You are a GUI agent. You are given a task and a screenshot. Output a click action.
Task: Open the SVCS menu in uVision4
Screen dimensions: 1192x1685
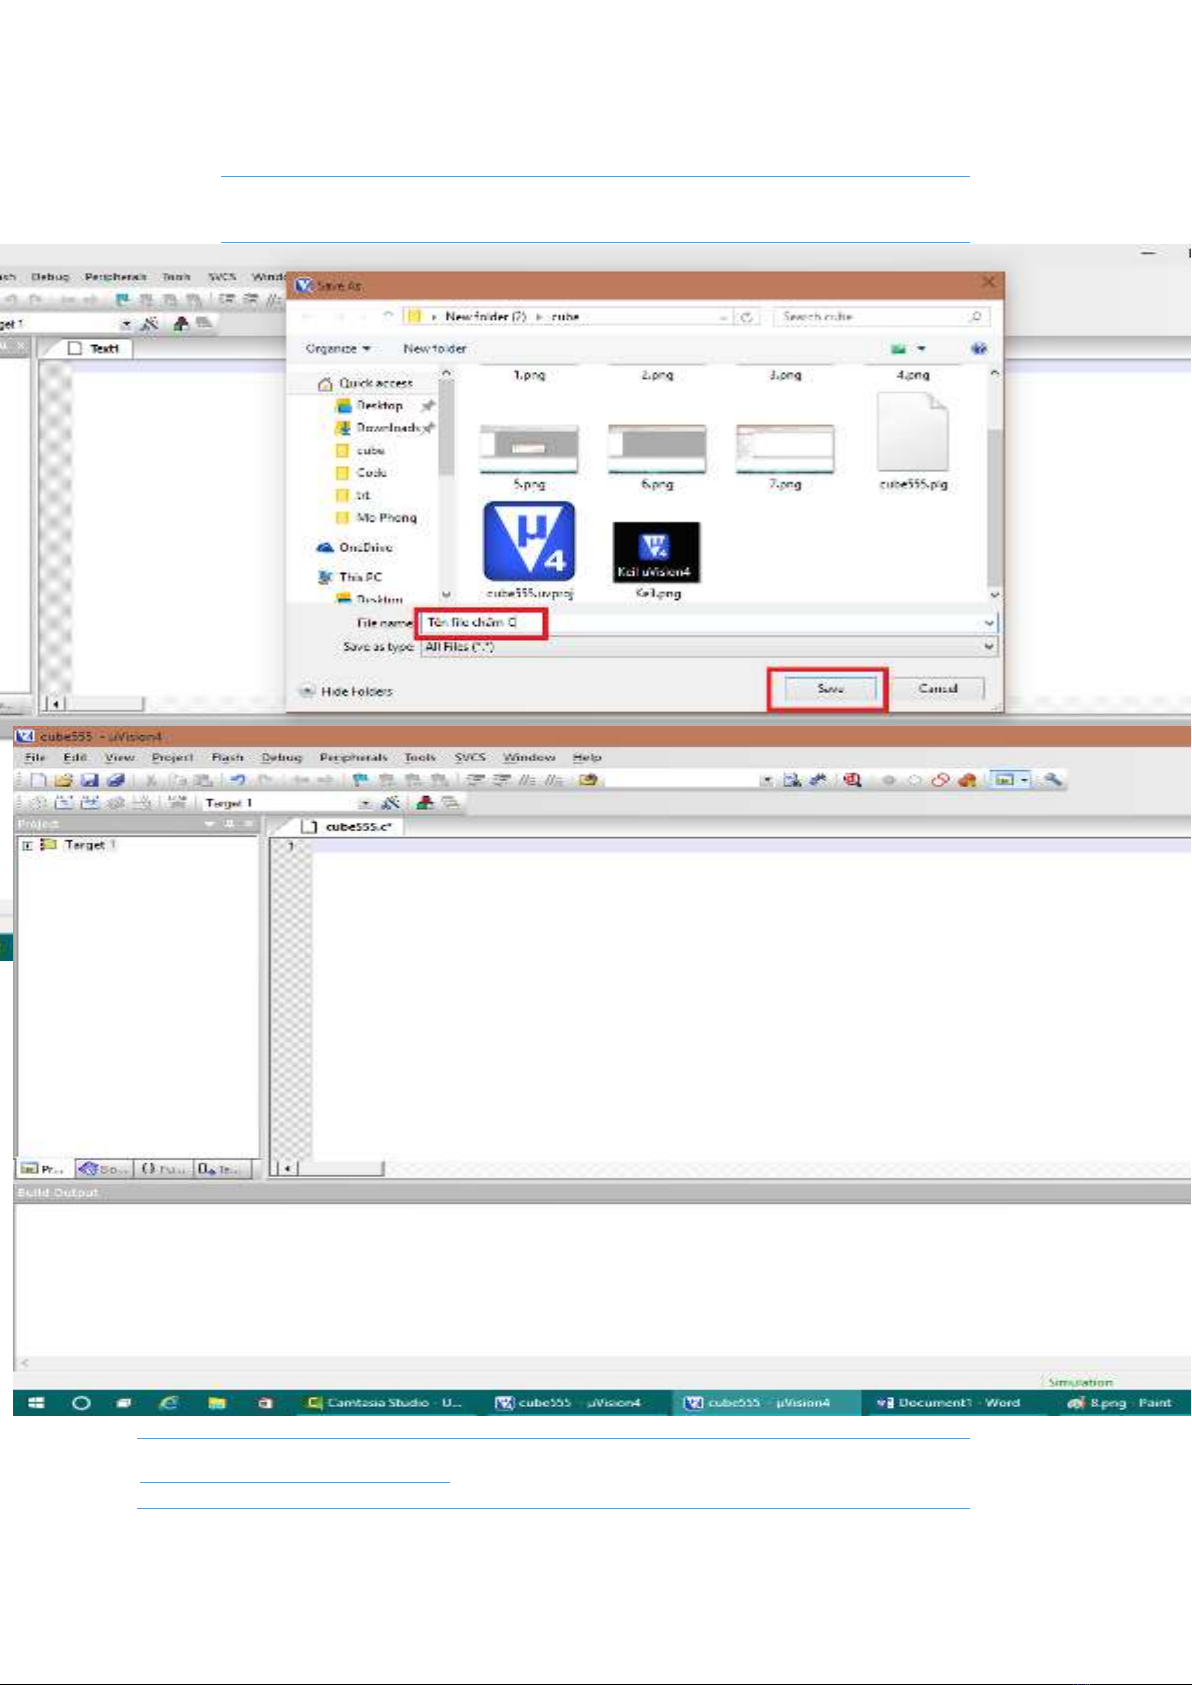[x=470, y=758]
